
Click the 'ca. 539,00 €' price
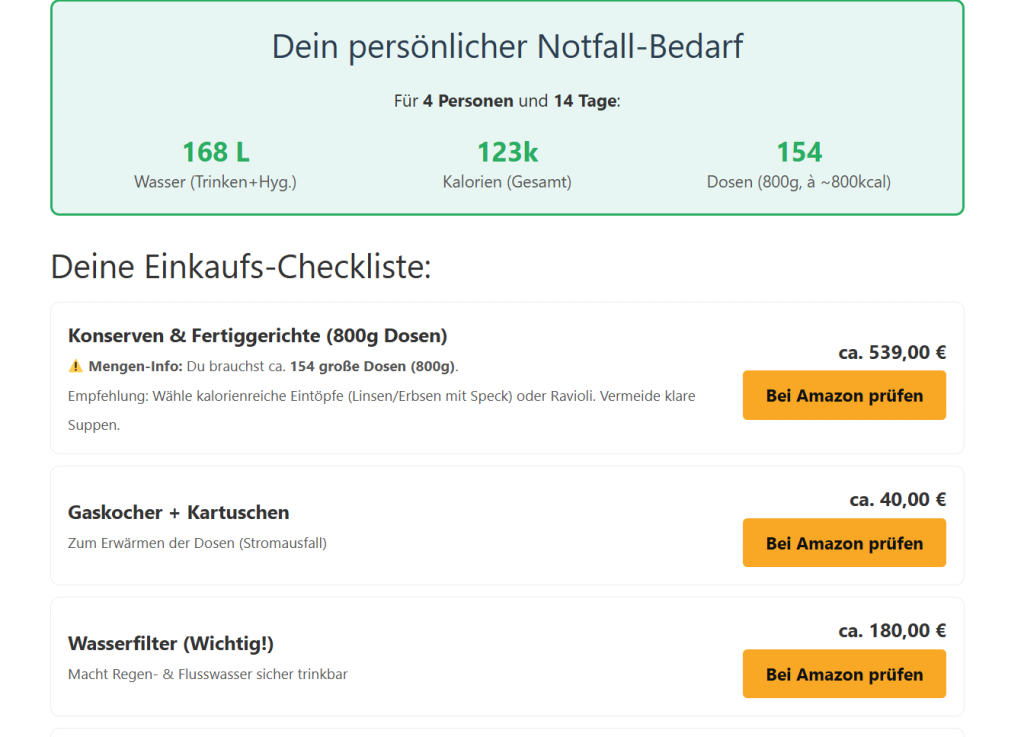coord(892,352)
